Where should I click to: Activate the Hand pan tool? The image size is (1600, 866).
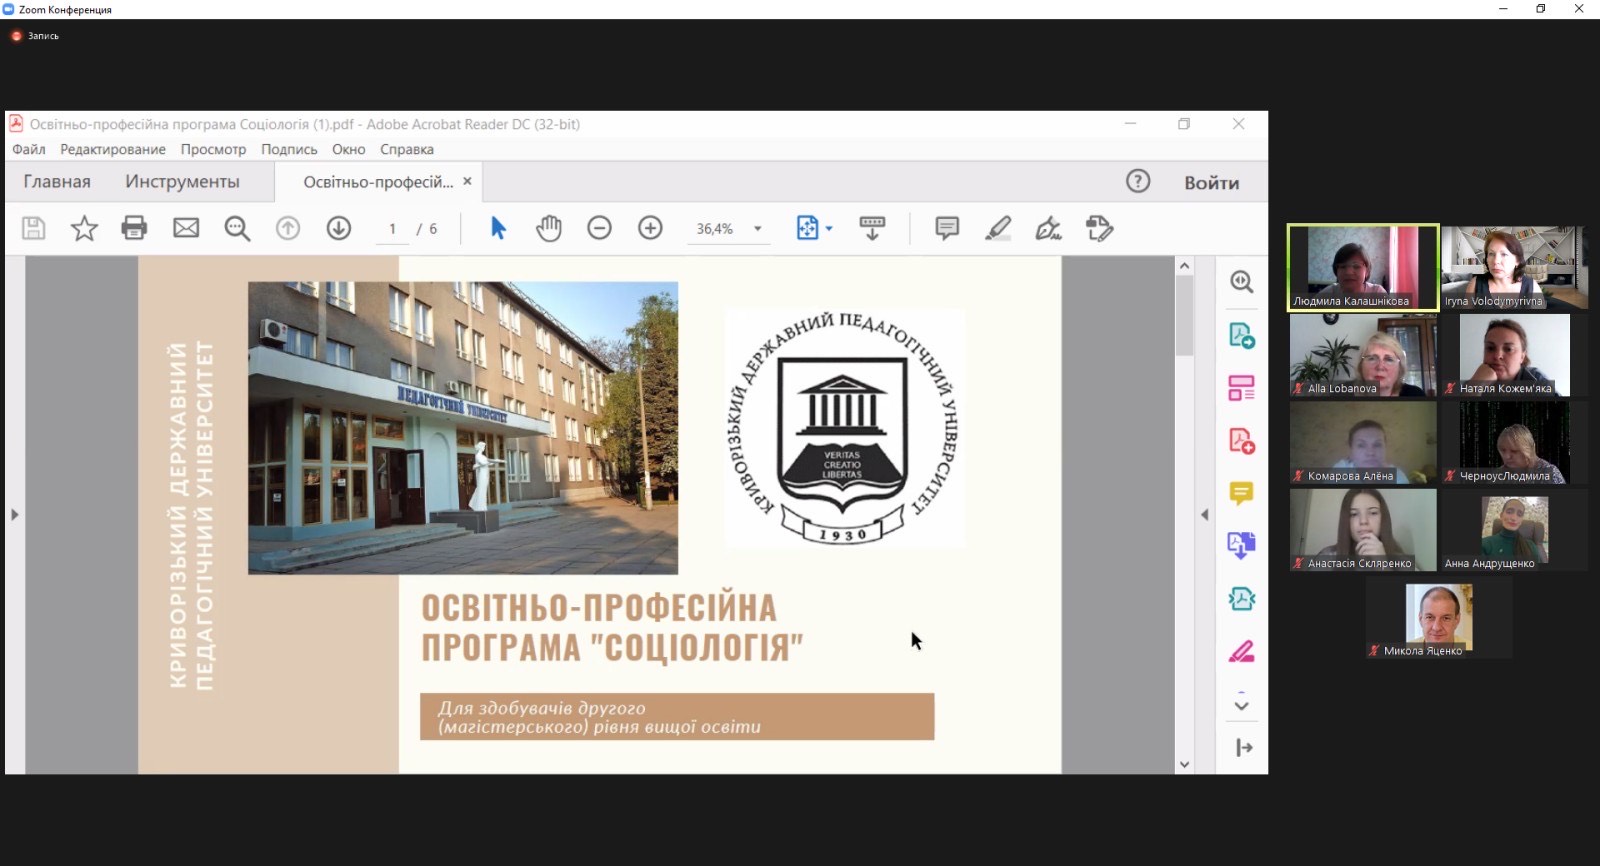(x=548, y=228)
